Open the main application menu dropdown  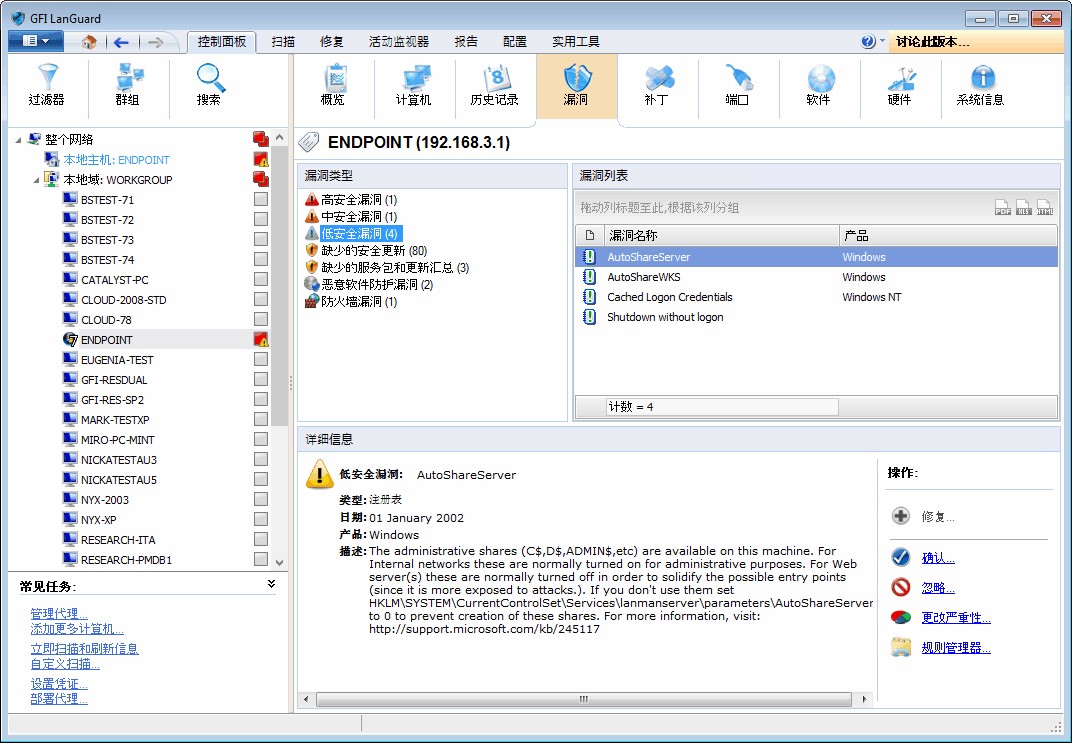(x=36, y=41)
